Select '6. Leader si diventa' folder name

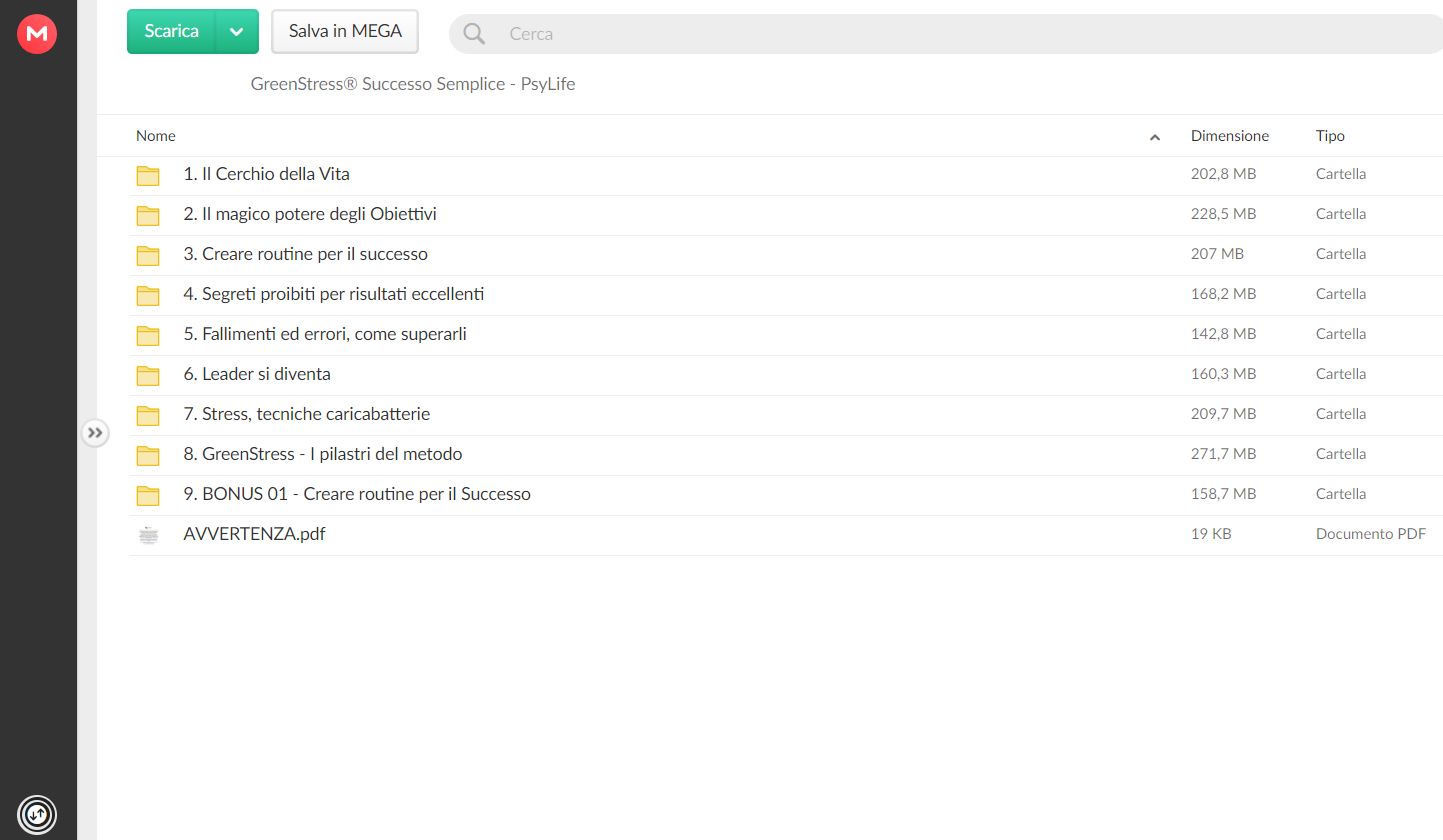tap(257, 374)
